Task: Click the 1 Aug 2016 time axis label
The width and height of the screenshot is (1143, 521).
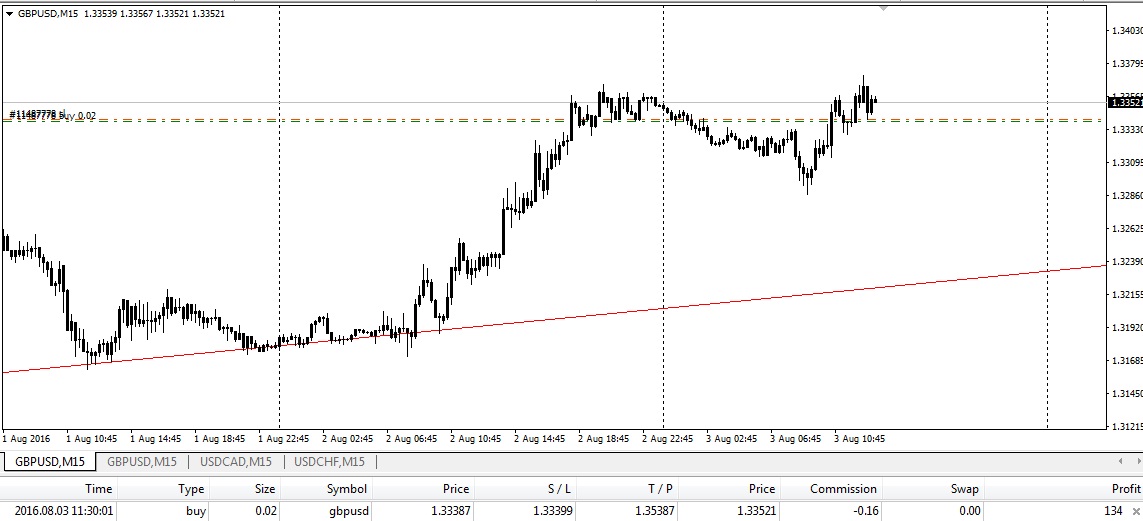Action: click(27, 439)
